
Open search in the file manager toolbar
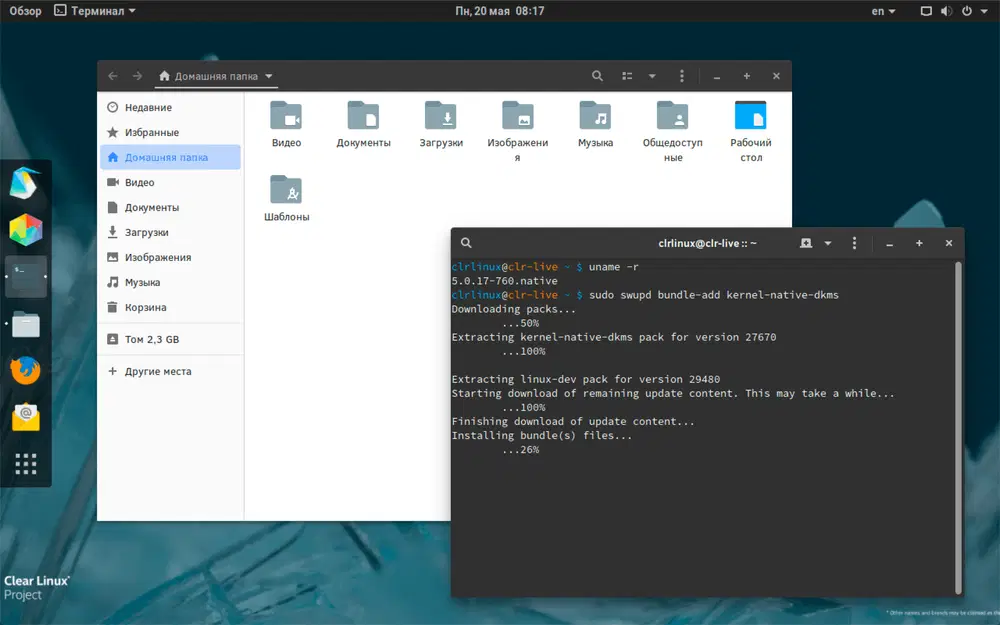coord(597,76)
